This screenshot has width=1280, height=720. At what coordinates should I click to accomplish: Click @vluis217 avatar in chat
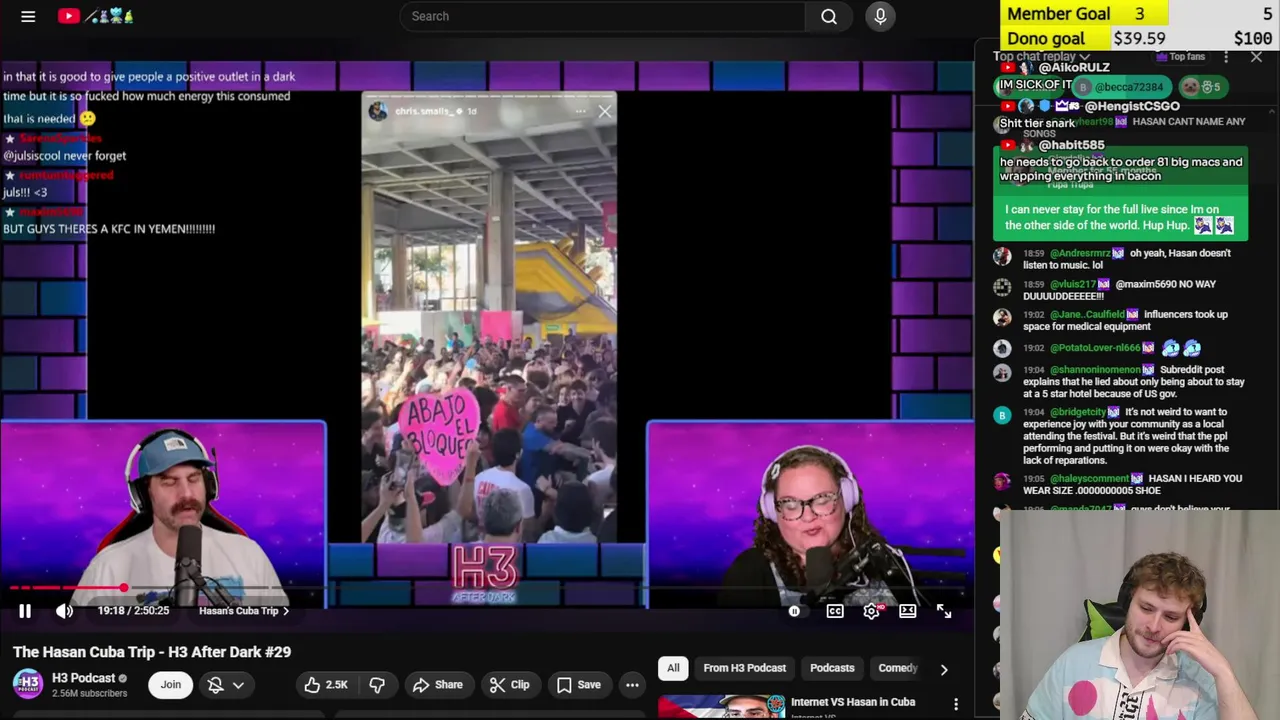tap(1002, 287)
